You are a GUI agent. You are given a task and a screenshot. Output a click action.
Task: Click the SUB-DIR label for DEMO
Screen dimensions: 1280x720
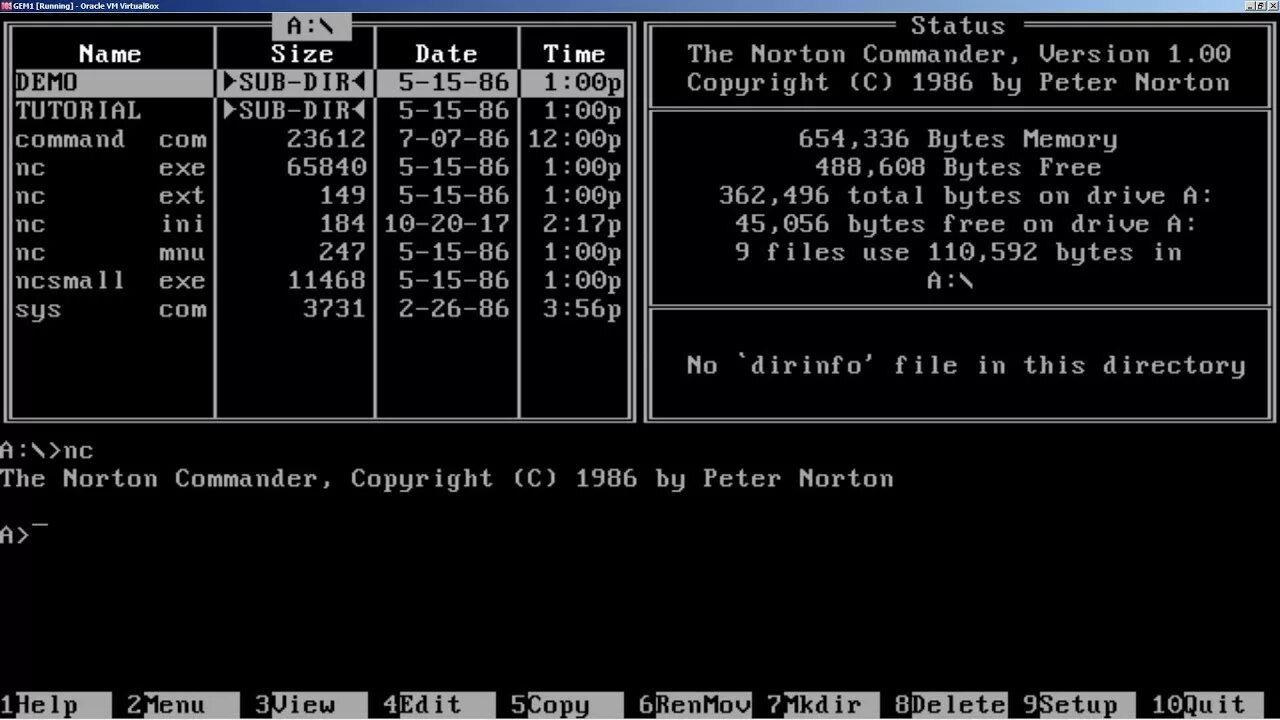coord(295,82)
